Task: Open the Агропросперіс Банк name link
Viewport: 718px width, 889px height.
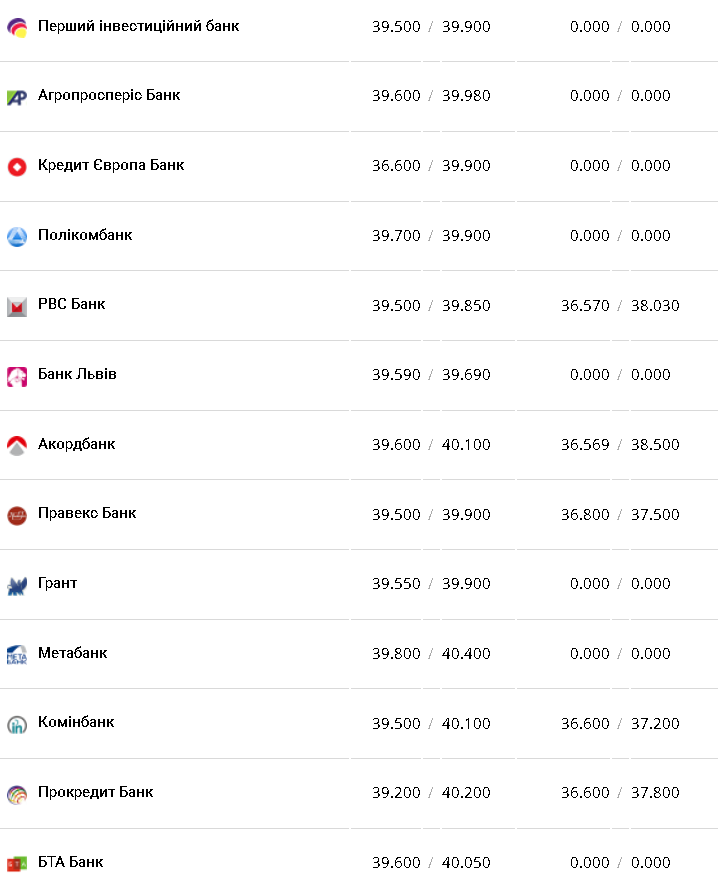Action: point(109,96)
